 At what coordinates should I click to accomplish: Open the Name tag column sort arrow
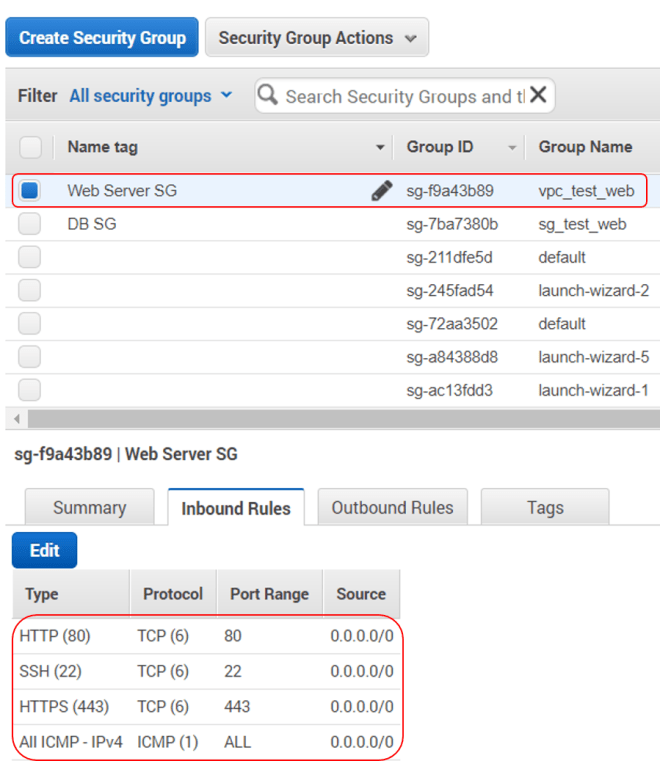point(380,148)
